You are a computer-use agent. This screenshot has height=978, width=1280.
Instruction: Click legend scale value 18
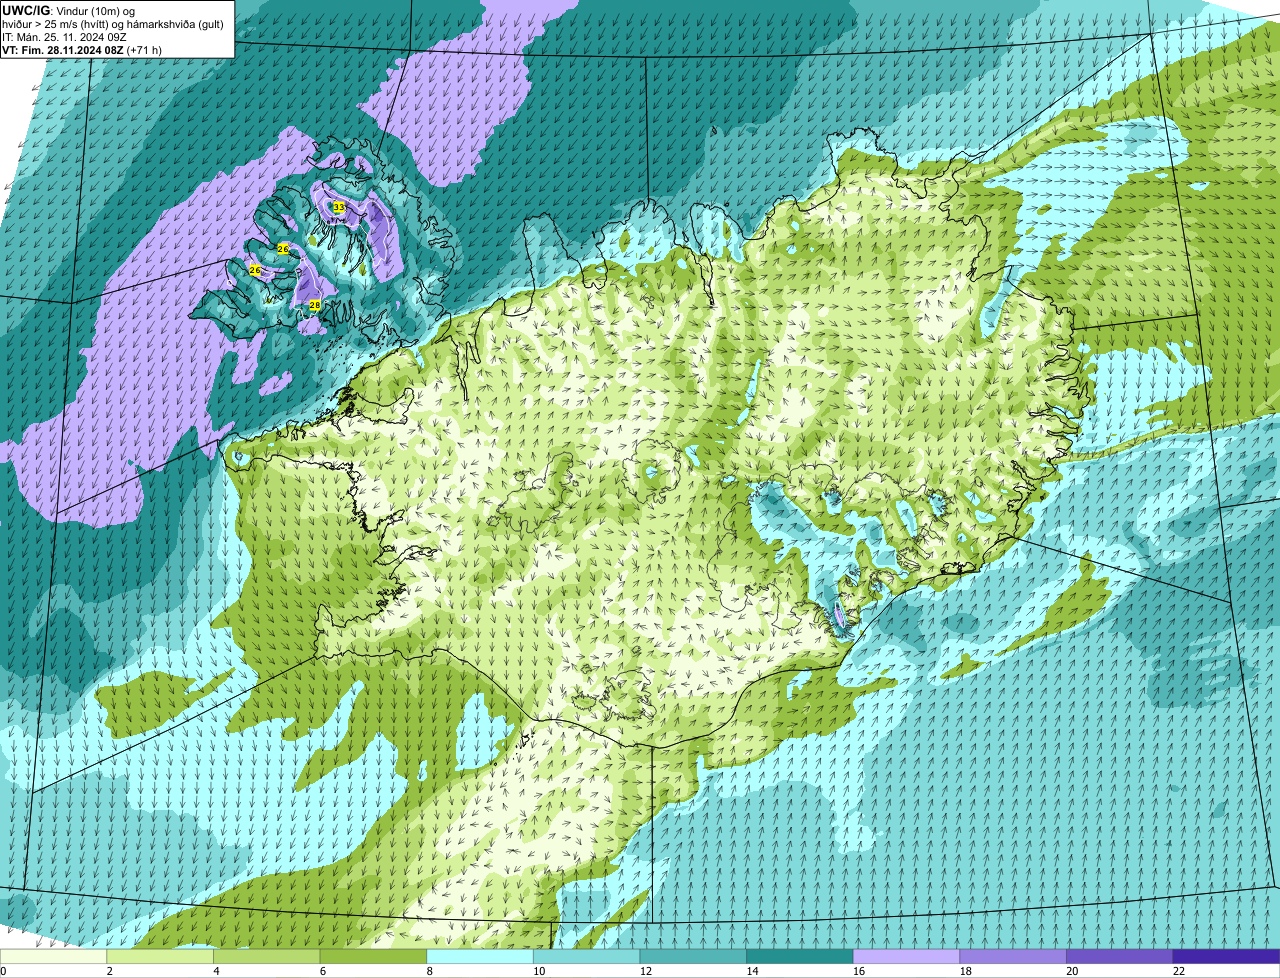(x=965, y=971)
